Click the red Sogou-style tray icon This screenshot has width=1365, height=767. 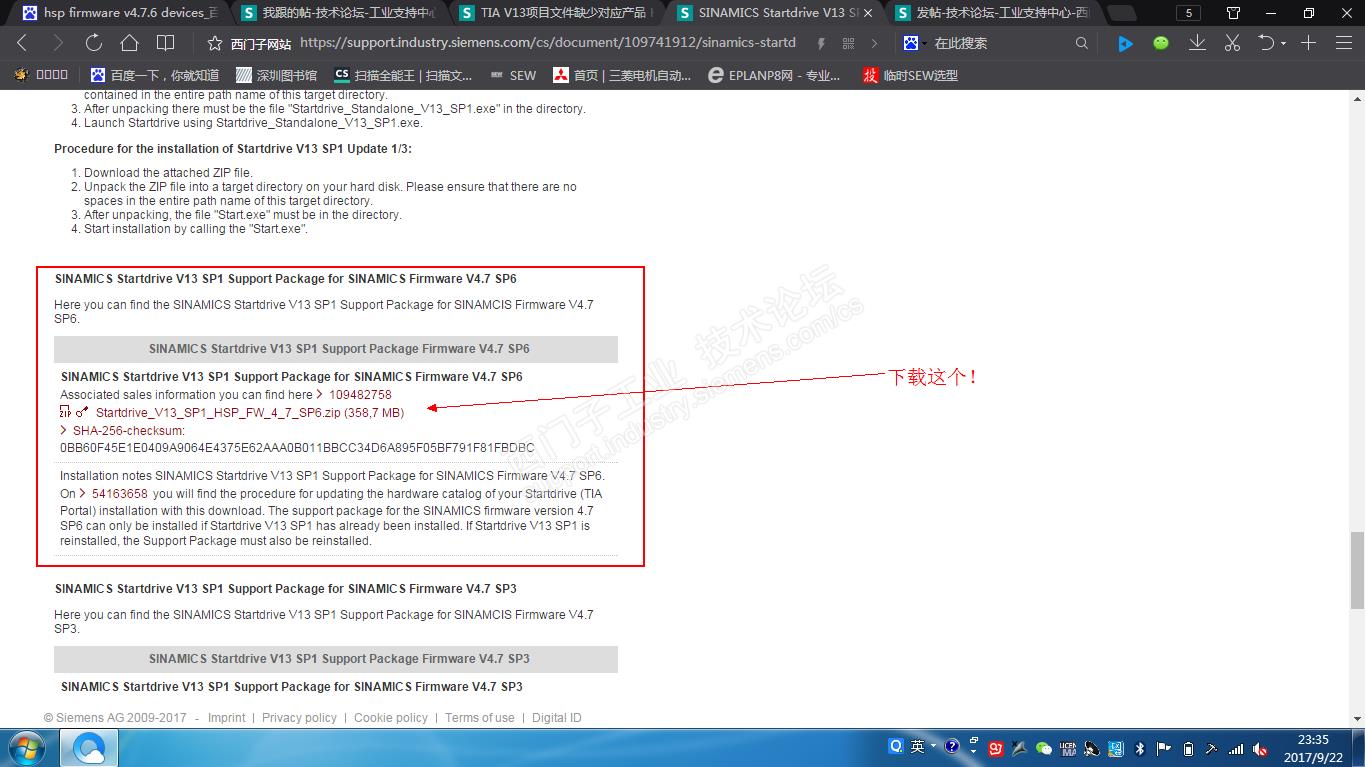(995, 748)
